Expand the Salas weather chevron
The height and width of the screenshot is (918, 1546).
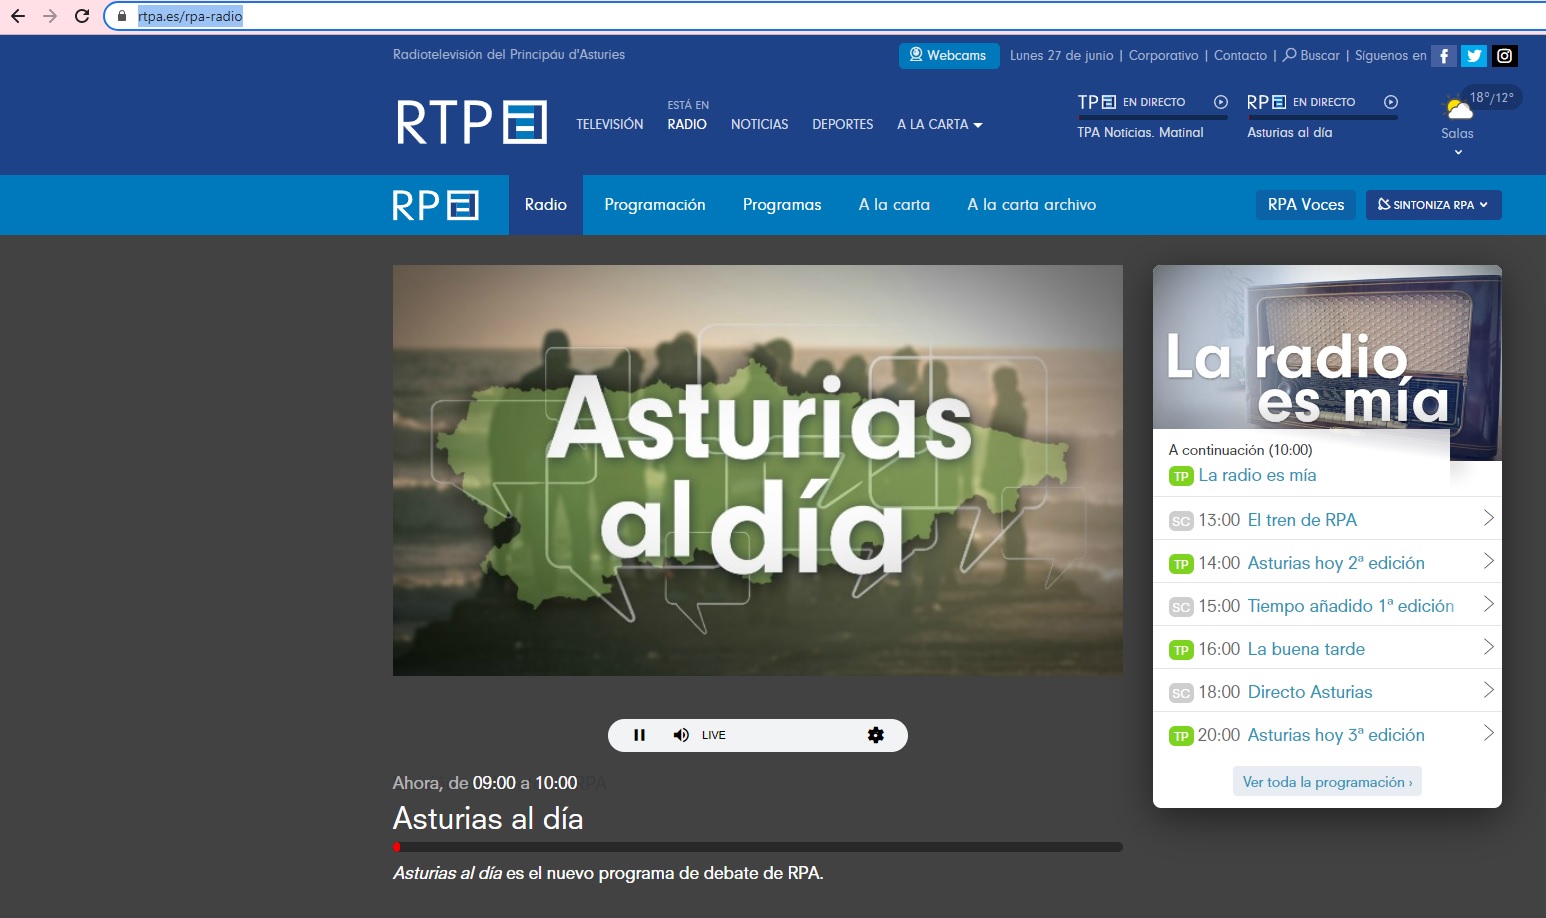tap(1458, 152)
